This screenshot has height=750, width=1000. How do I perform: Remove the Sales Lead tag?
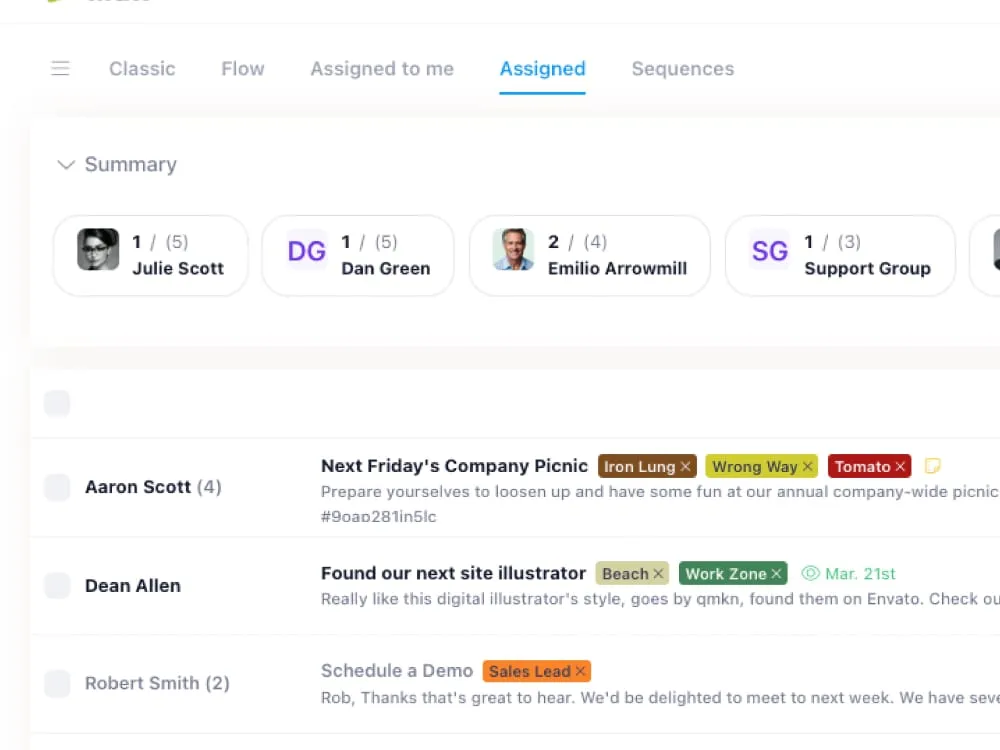tap(580, 671)
